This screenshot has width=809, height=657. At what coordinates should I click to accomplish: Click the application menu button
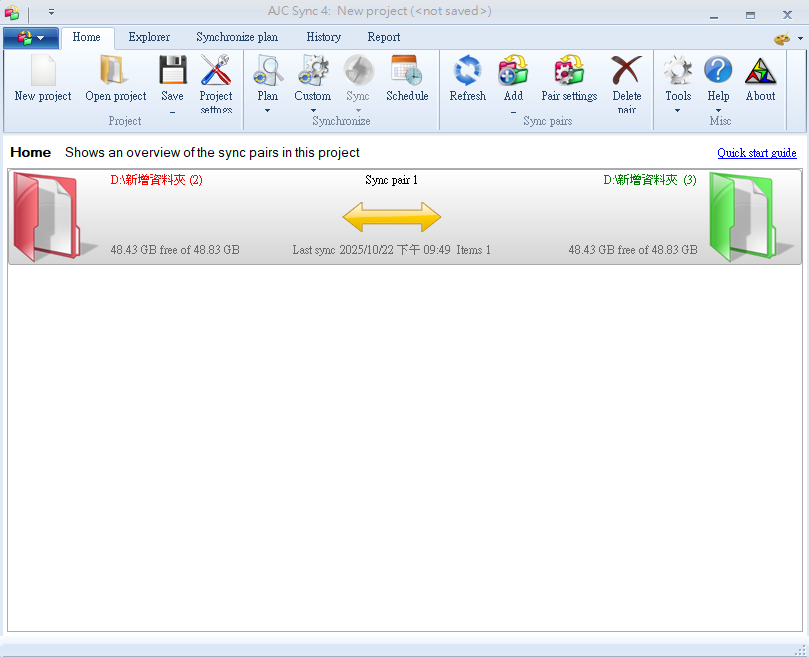click(x=31, y=38)
